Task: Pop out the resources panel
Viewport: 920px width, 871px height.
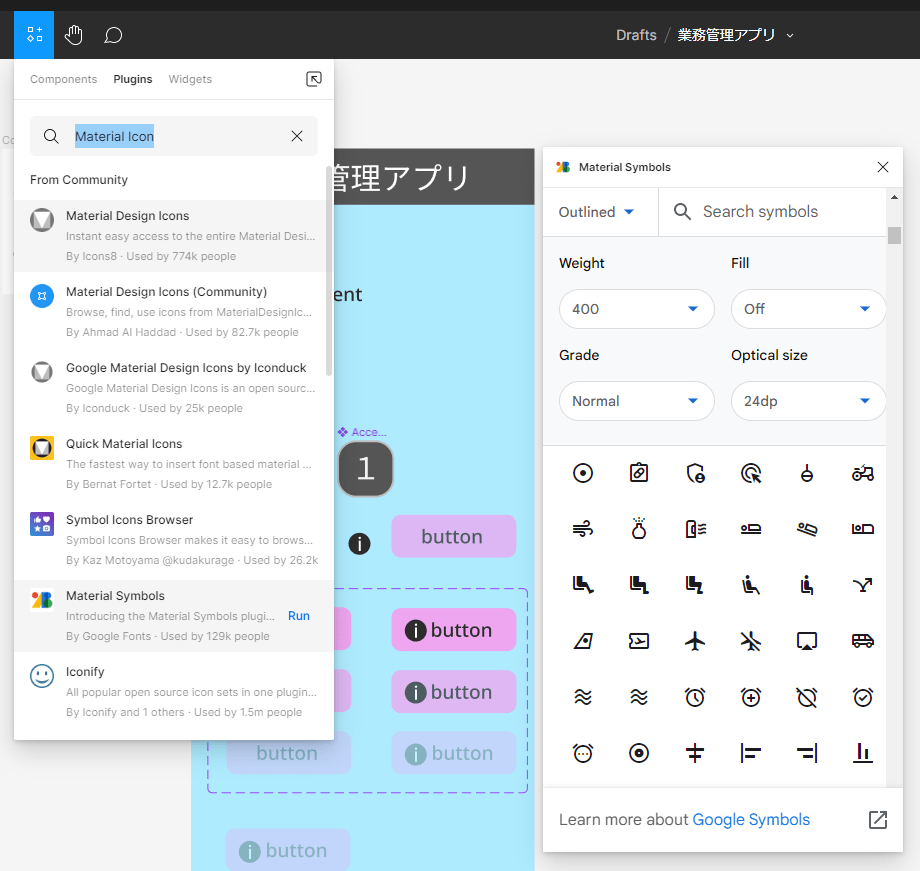Action: point(314,79)
